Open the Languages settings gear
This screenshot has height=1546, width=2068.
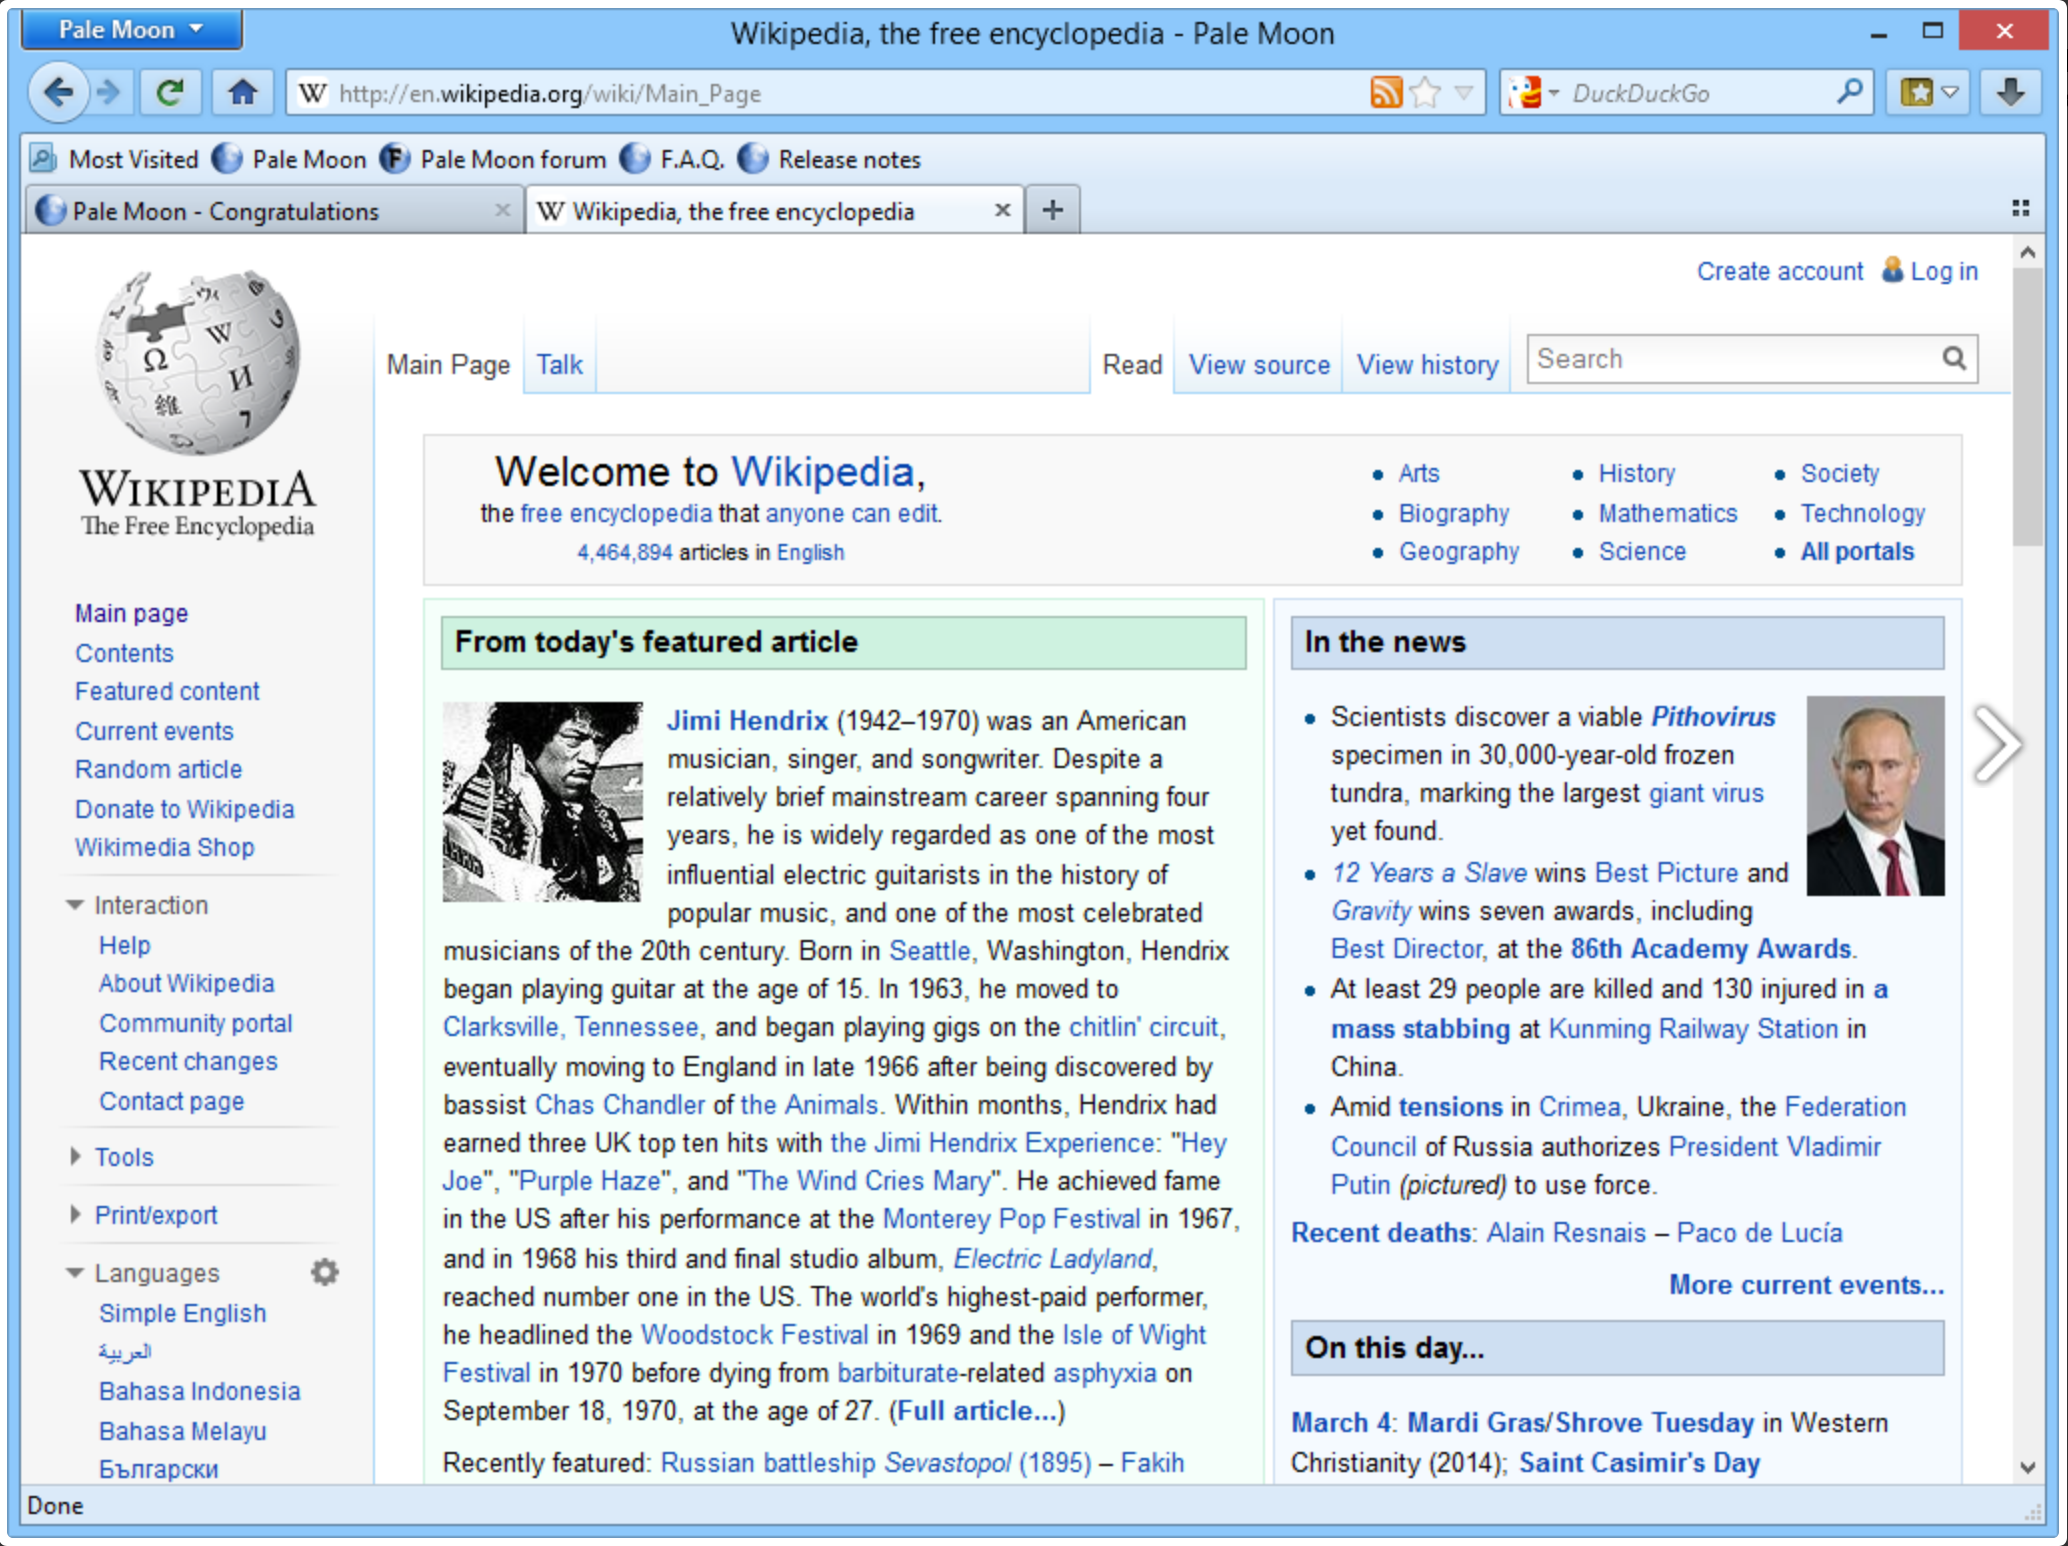(x=323, y=1272)
